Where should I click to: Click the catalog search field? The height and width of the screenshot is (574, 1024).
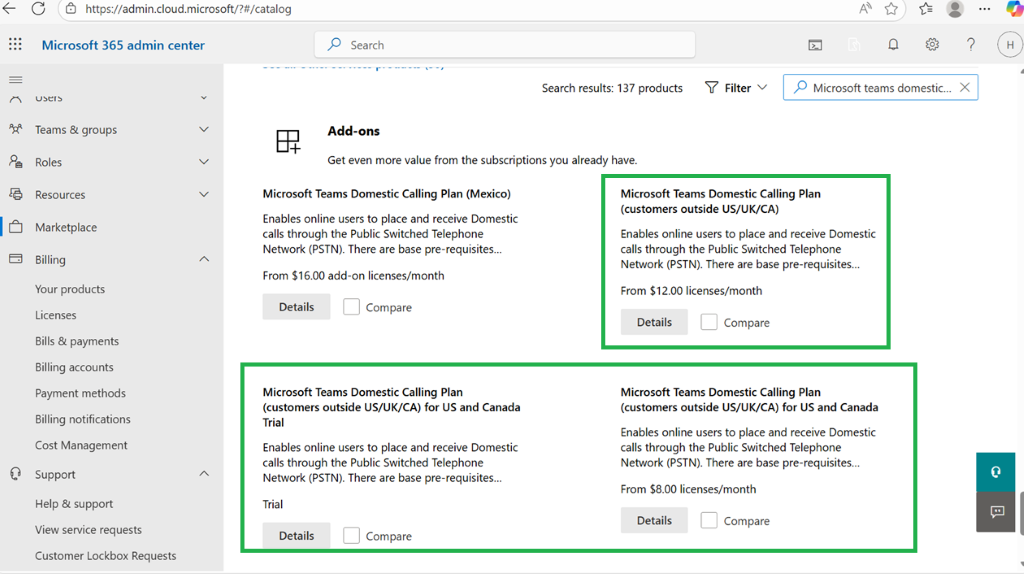tap(880, 88)
